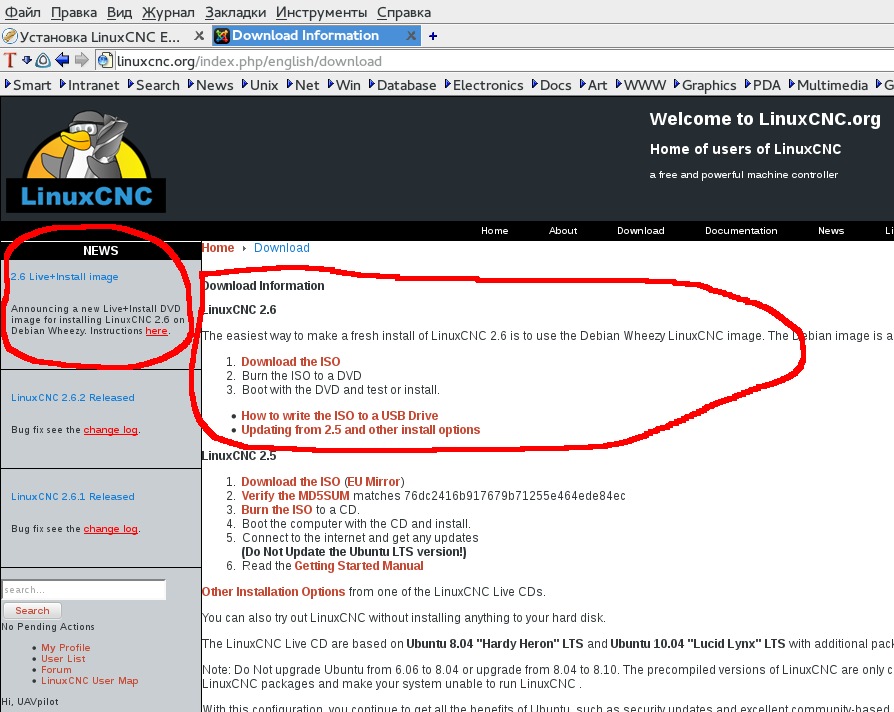Open LinuxCNC 2.6.2 Released news link
894x712 pixels.
tap(73, 397)
